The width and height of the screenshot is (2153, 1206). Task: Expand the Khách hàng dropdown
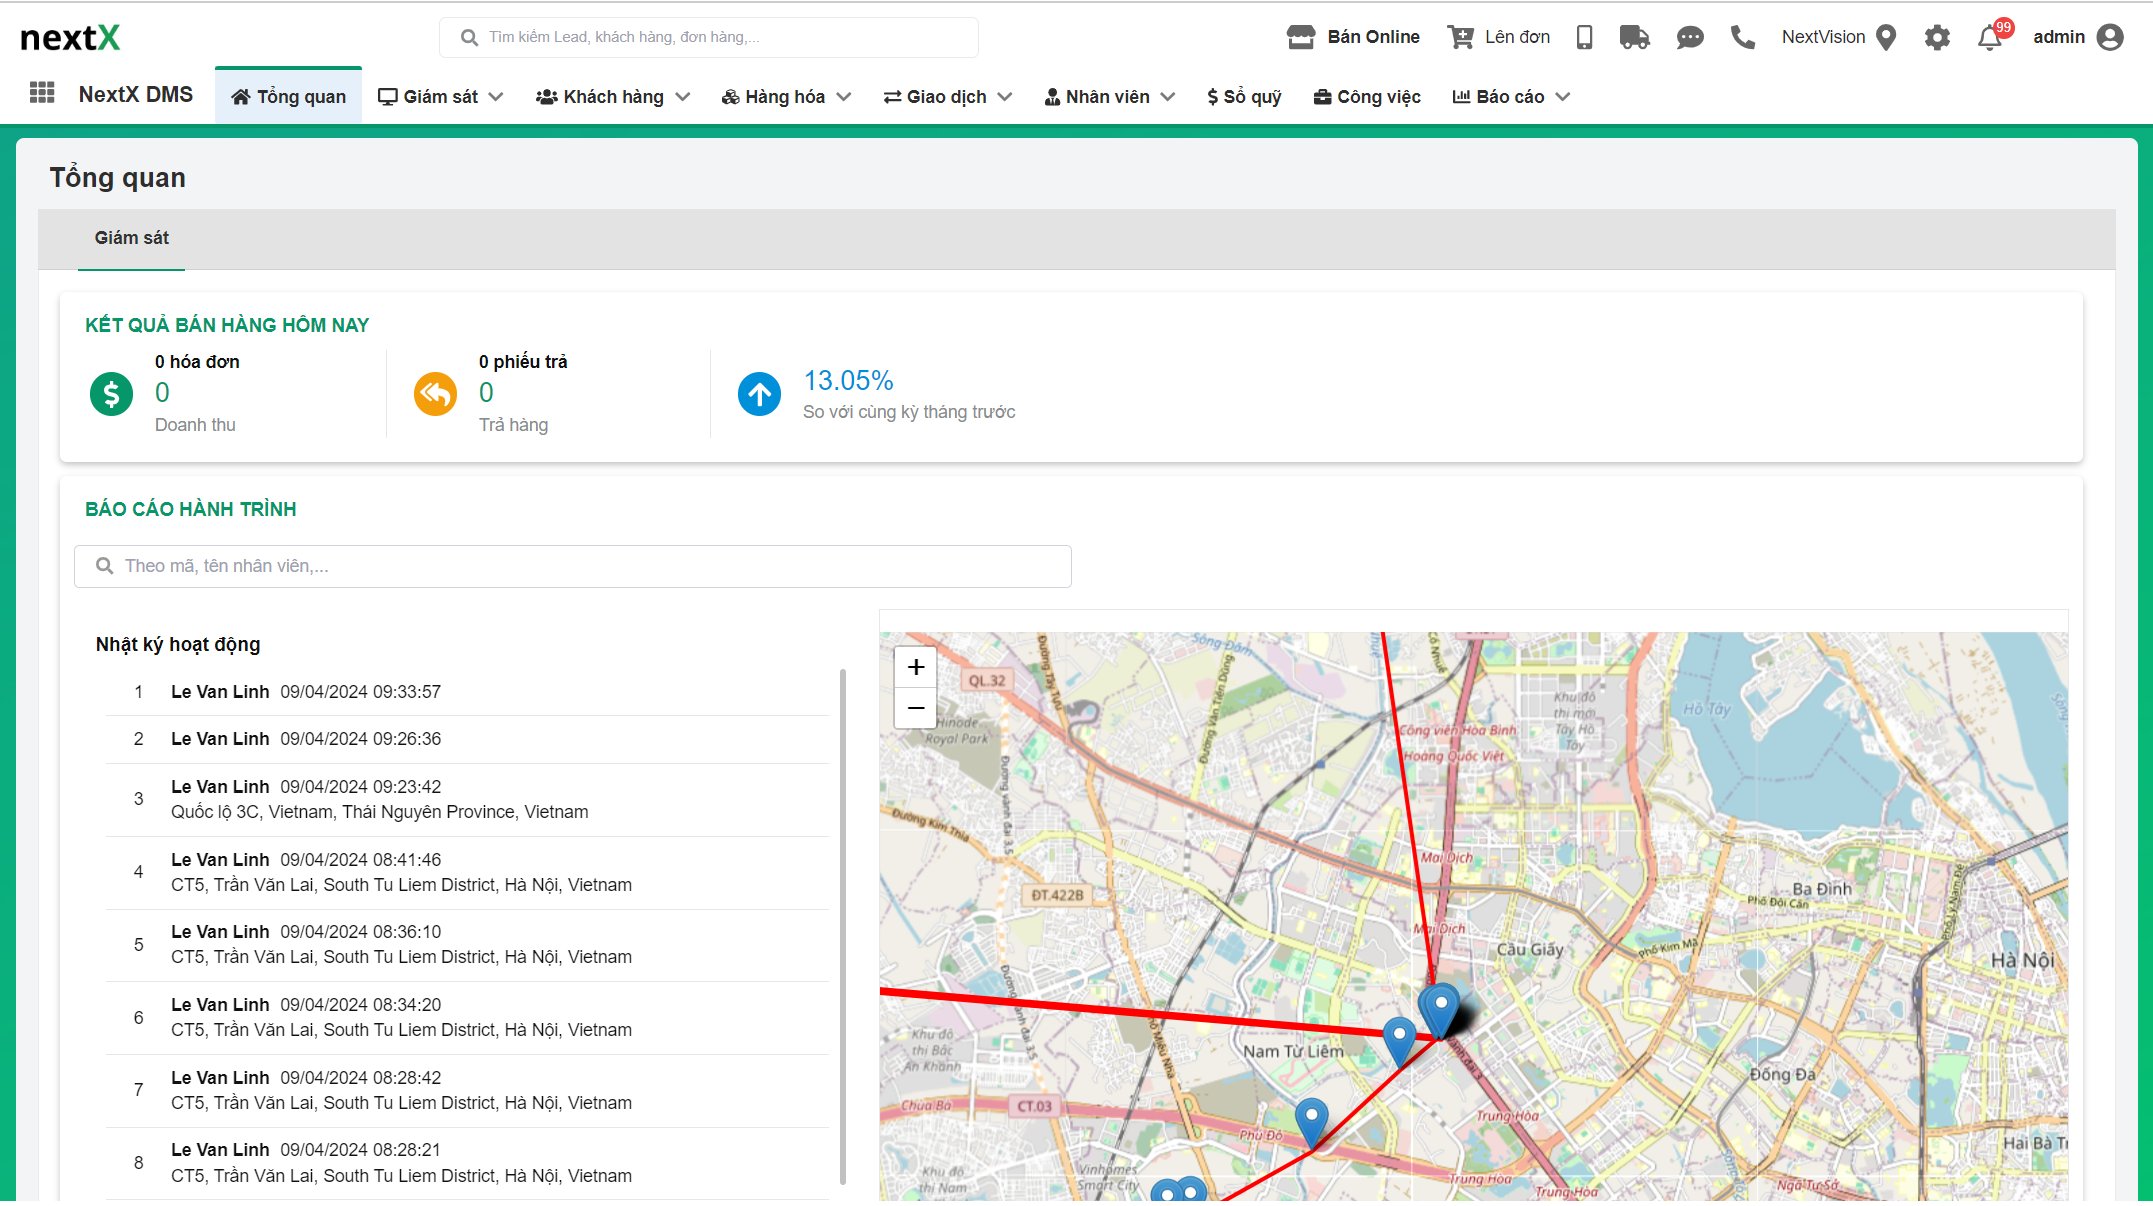612,96
